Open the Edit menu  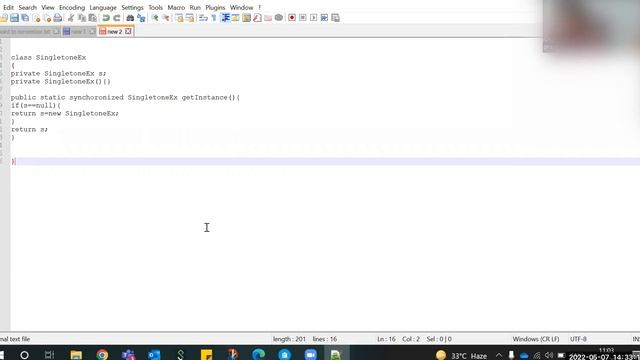(x=8, y=7)
